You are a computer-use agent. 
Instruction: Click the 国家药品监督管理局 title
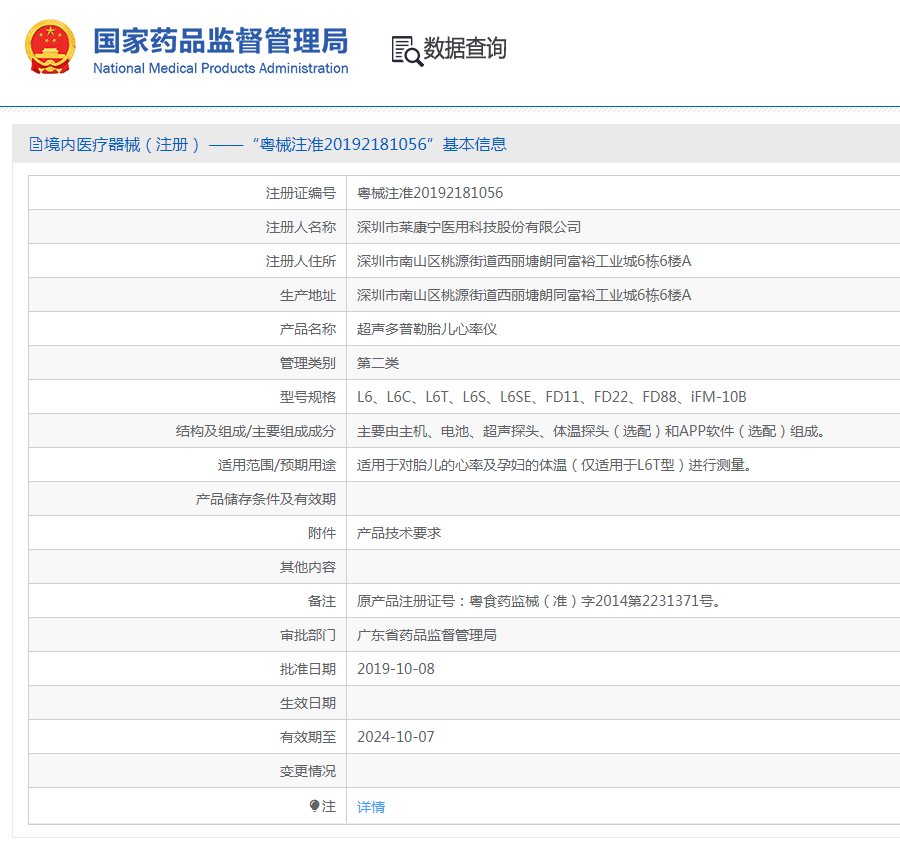[x=220, y=41]
